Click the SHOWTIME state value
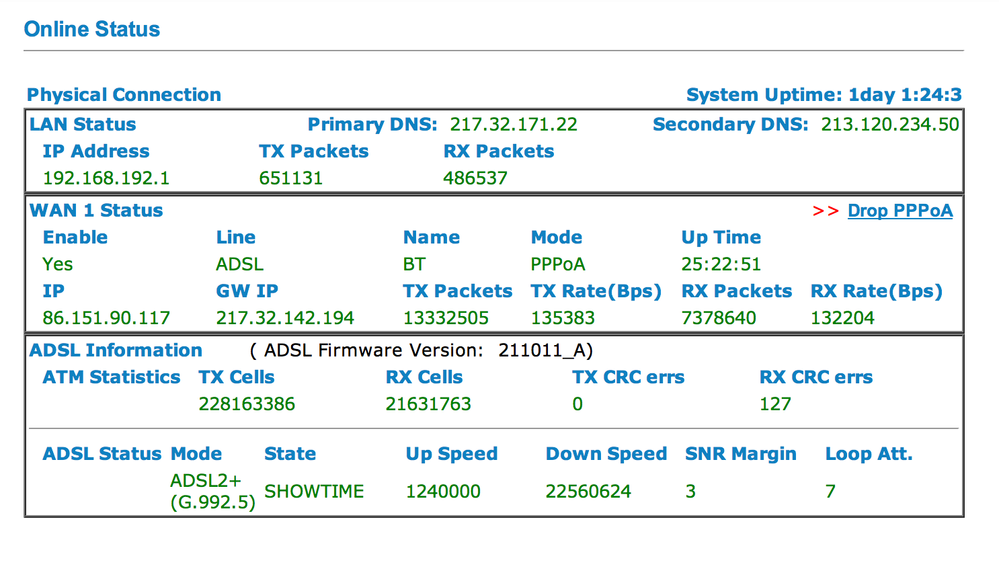This screenshot has height=565, width=999. click(x=314, y=492)
